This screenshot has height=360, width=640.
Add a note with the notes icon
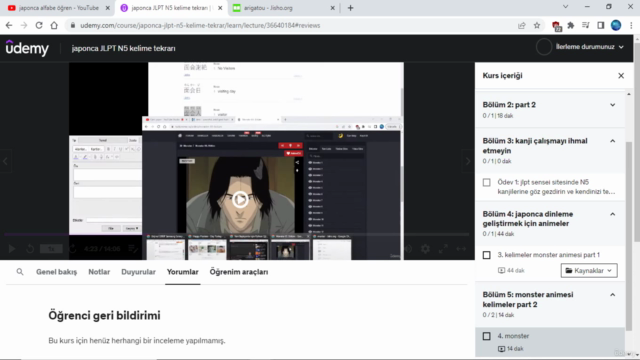click(133, 249)
